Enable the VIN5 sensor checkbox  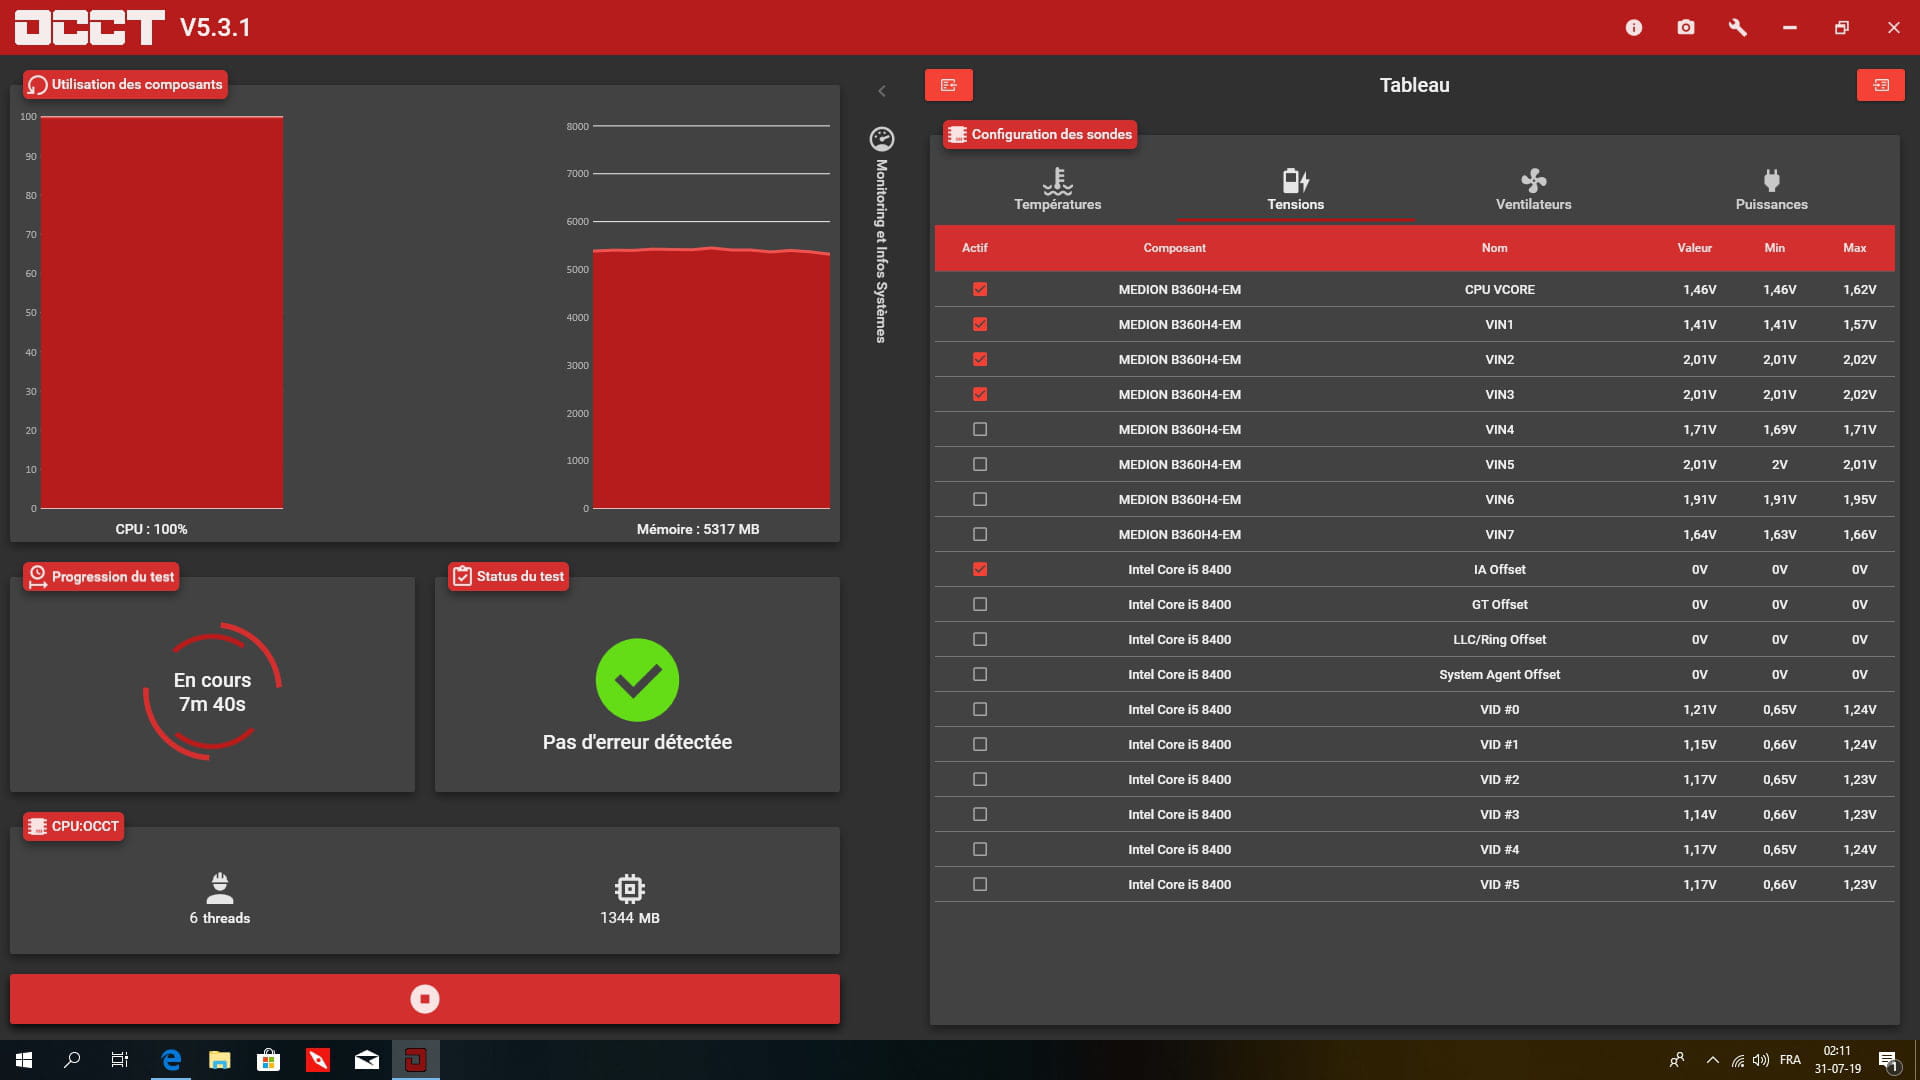[x=980, y=464]
